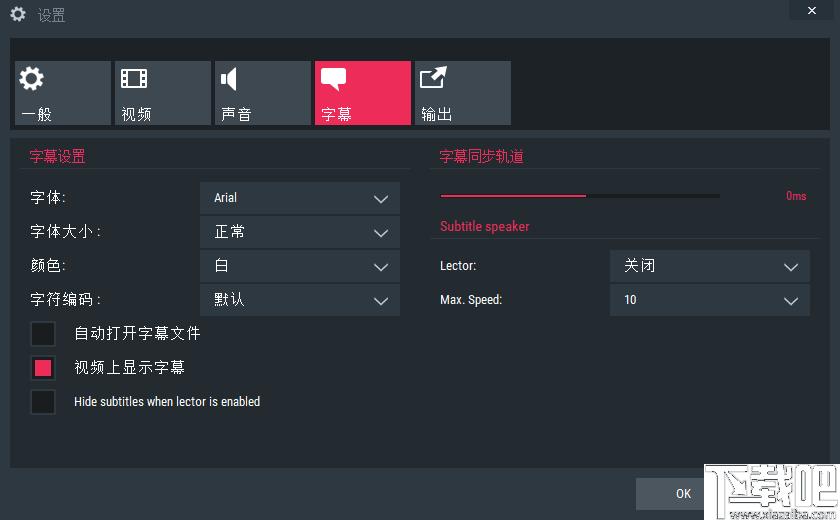The image size is (840, 520).
Task: Click the settings gear icon in title bar
Action: point(18,14)
